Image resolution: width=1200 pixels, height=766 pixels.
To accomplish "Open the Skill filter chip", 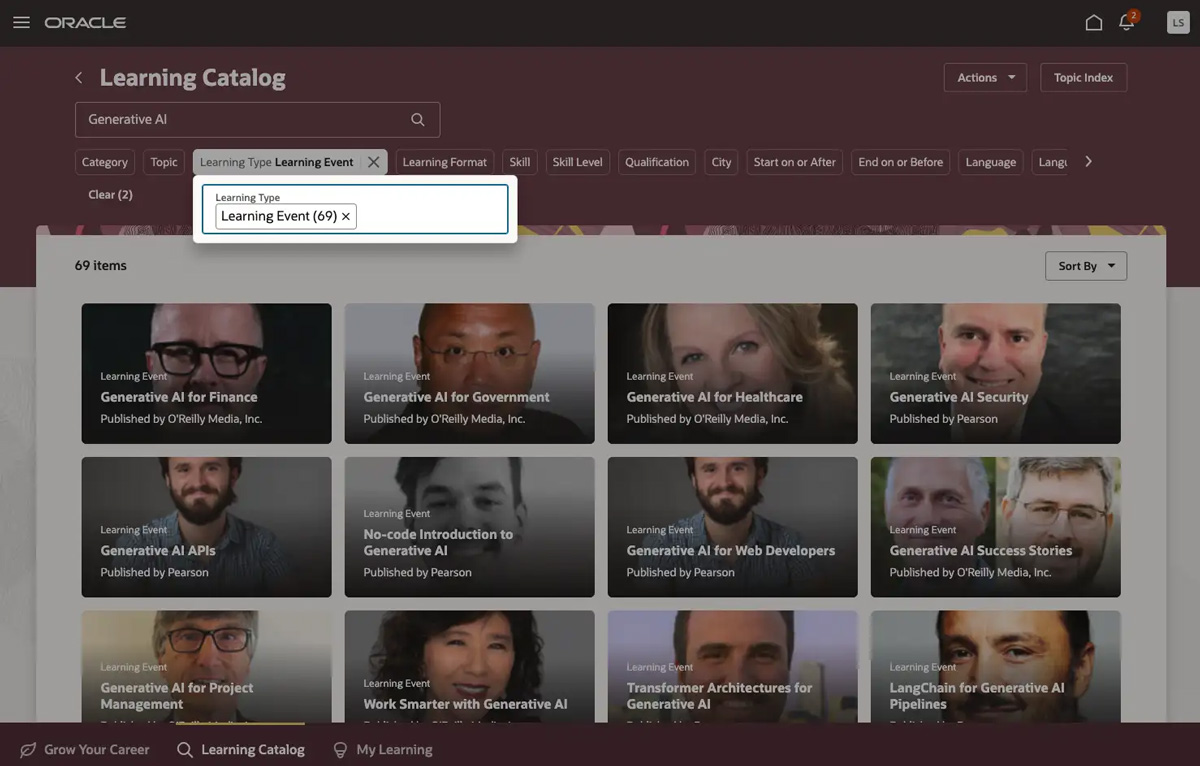I will (520, 162).
